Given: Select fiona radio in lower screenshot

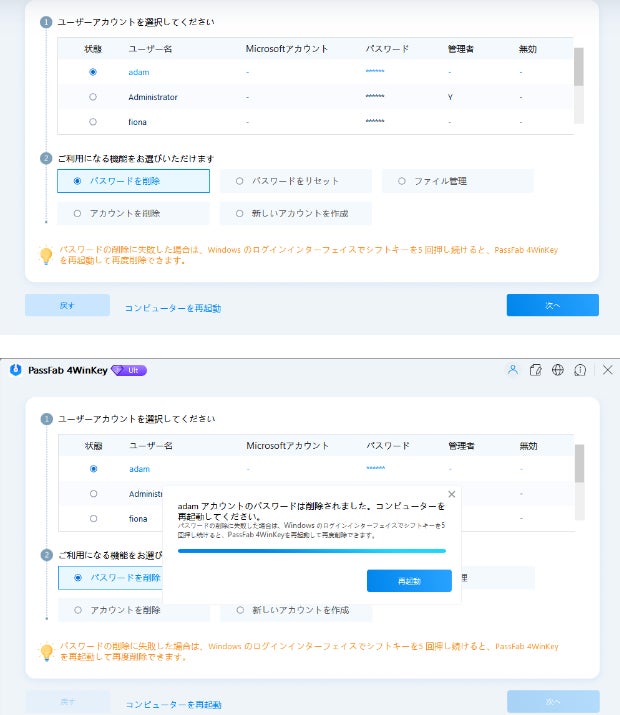Looking at the screenshot, I should tap(93, 518).
